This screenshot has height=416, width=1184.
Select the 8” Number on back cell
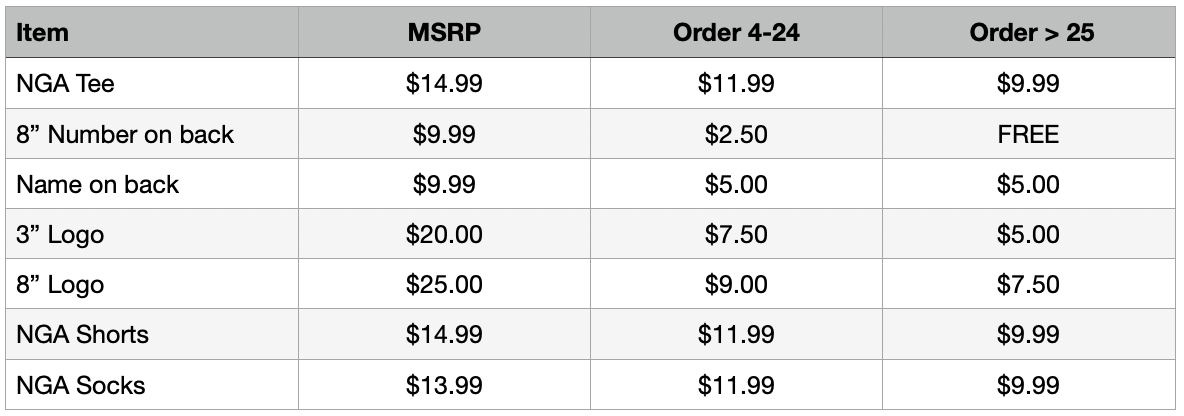(x=125, y=134)
